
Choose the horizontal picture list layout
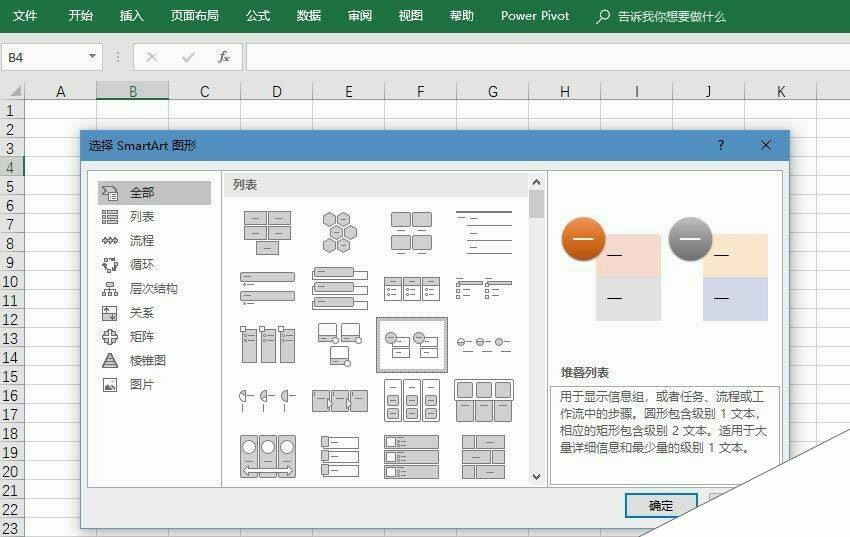pos(484,401)
